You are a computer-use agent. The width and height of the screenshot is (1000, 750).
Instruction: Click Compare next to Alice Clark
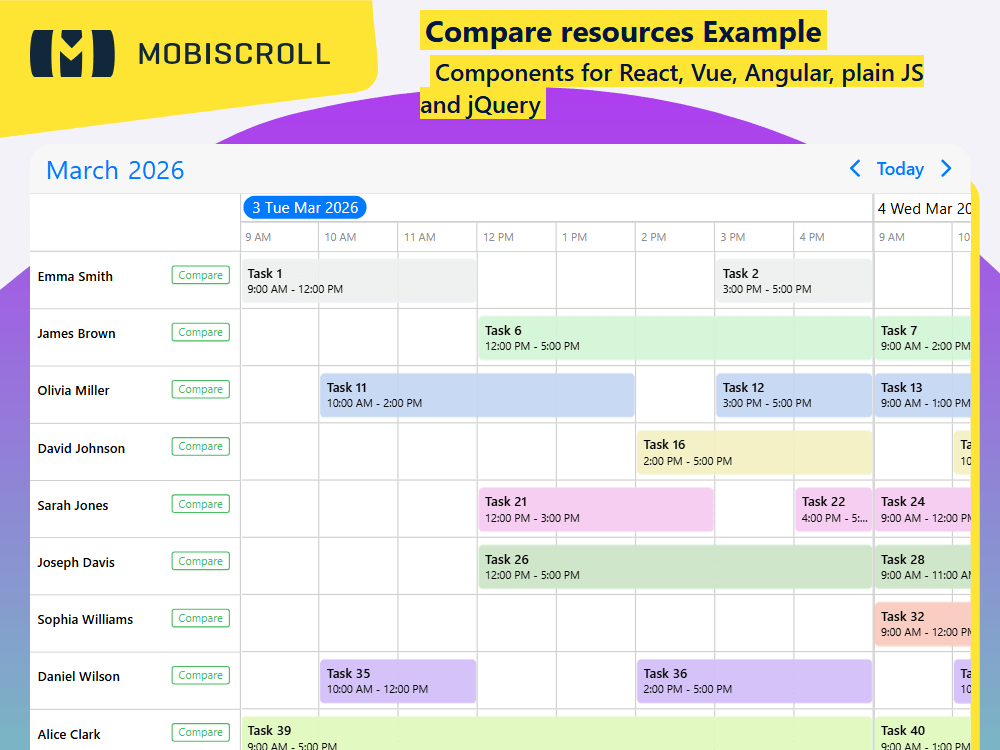pos(200,732)
